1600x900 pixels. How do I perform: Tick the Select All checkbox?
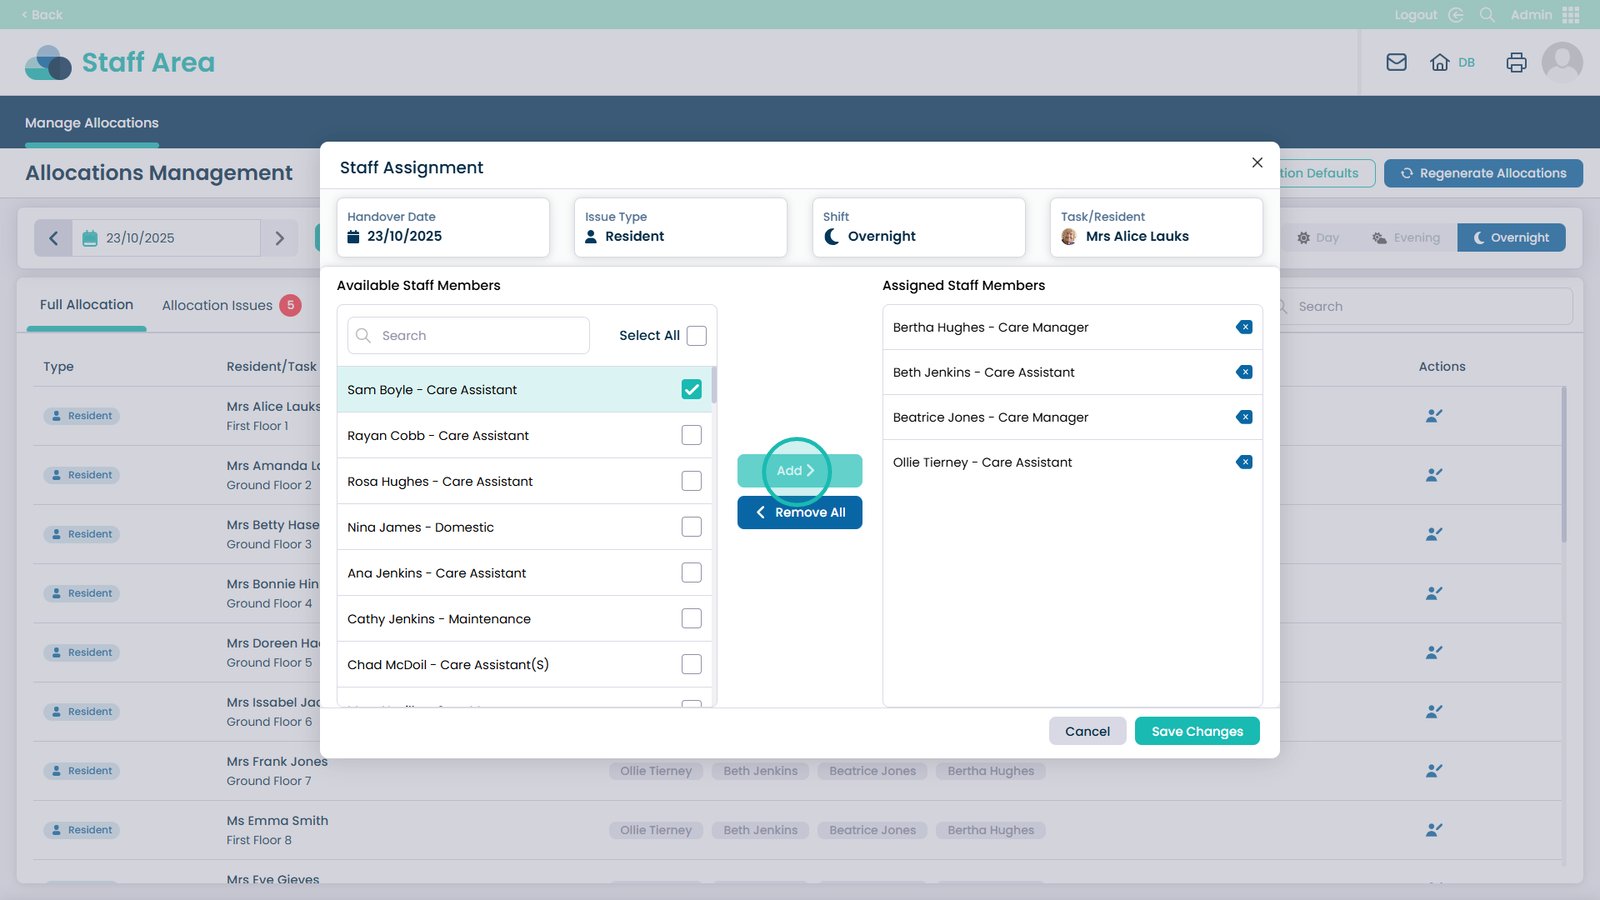pyautogui.click(x=696, y=336)
